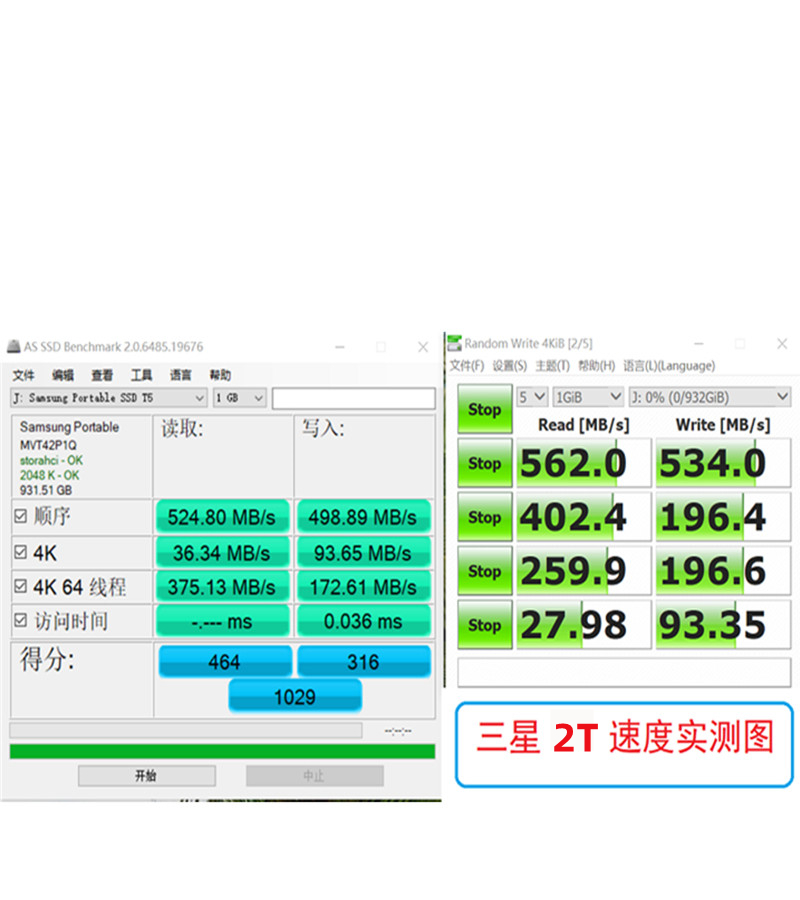Click the top Stop all-tests button
The image size is (800, 900).
pos(485,409)
